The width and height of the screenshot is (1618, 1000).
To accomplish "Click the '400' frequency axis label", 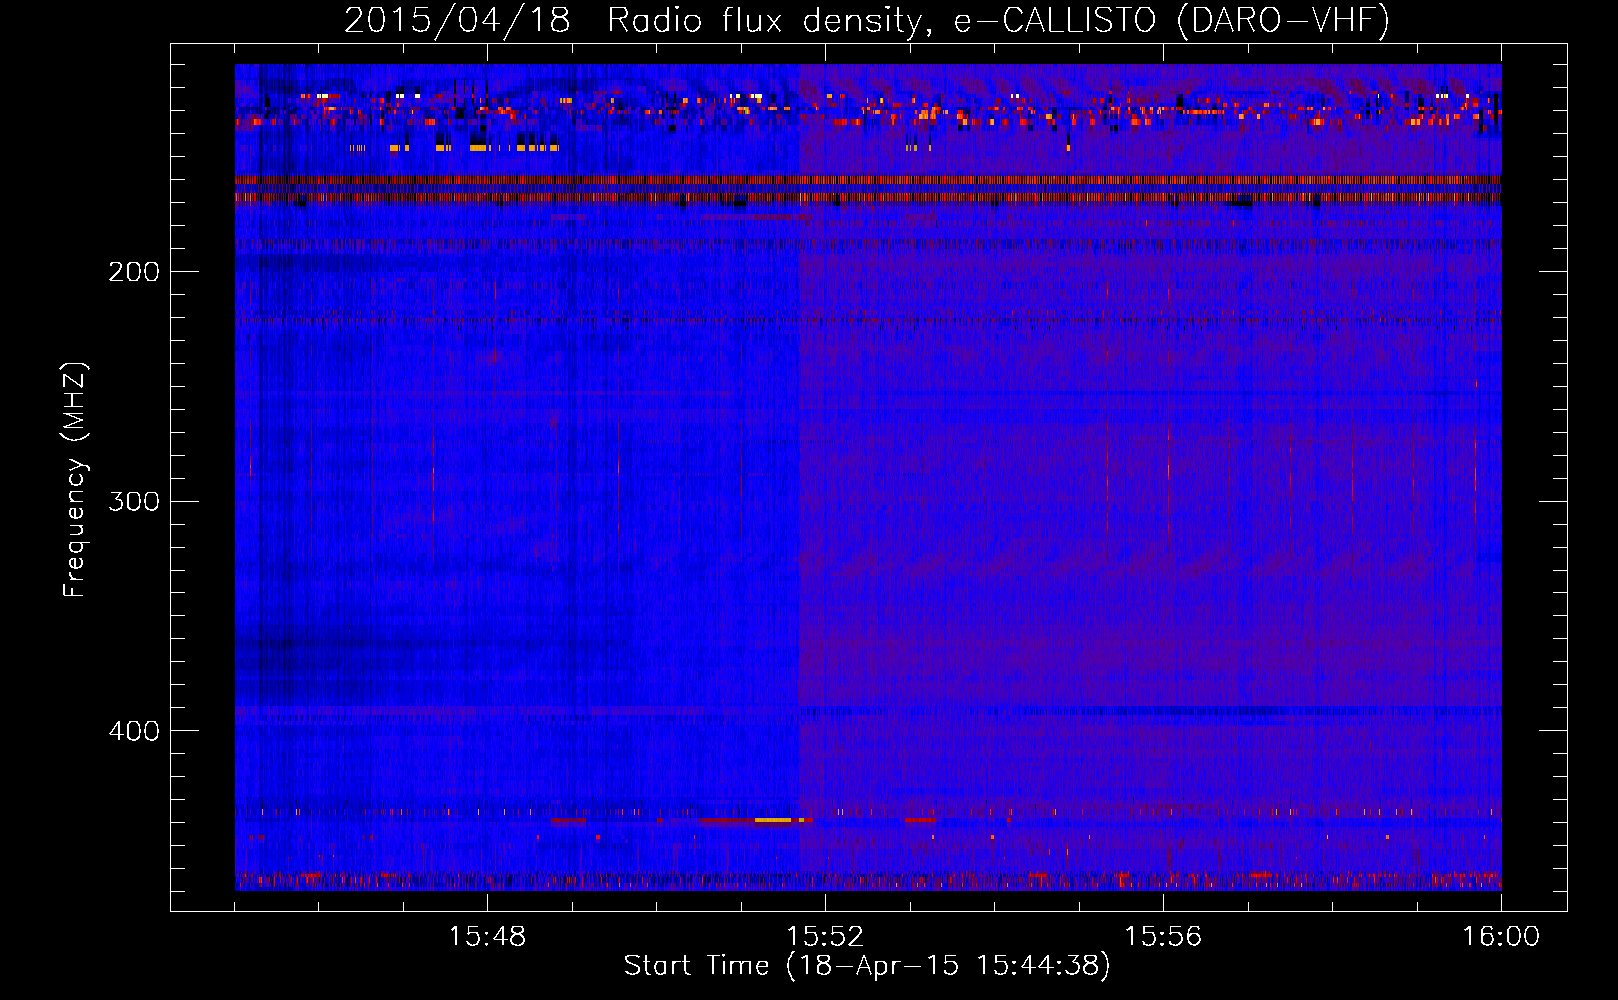I will click(x=134, y=731).
